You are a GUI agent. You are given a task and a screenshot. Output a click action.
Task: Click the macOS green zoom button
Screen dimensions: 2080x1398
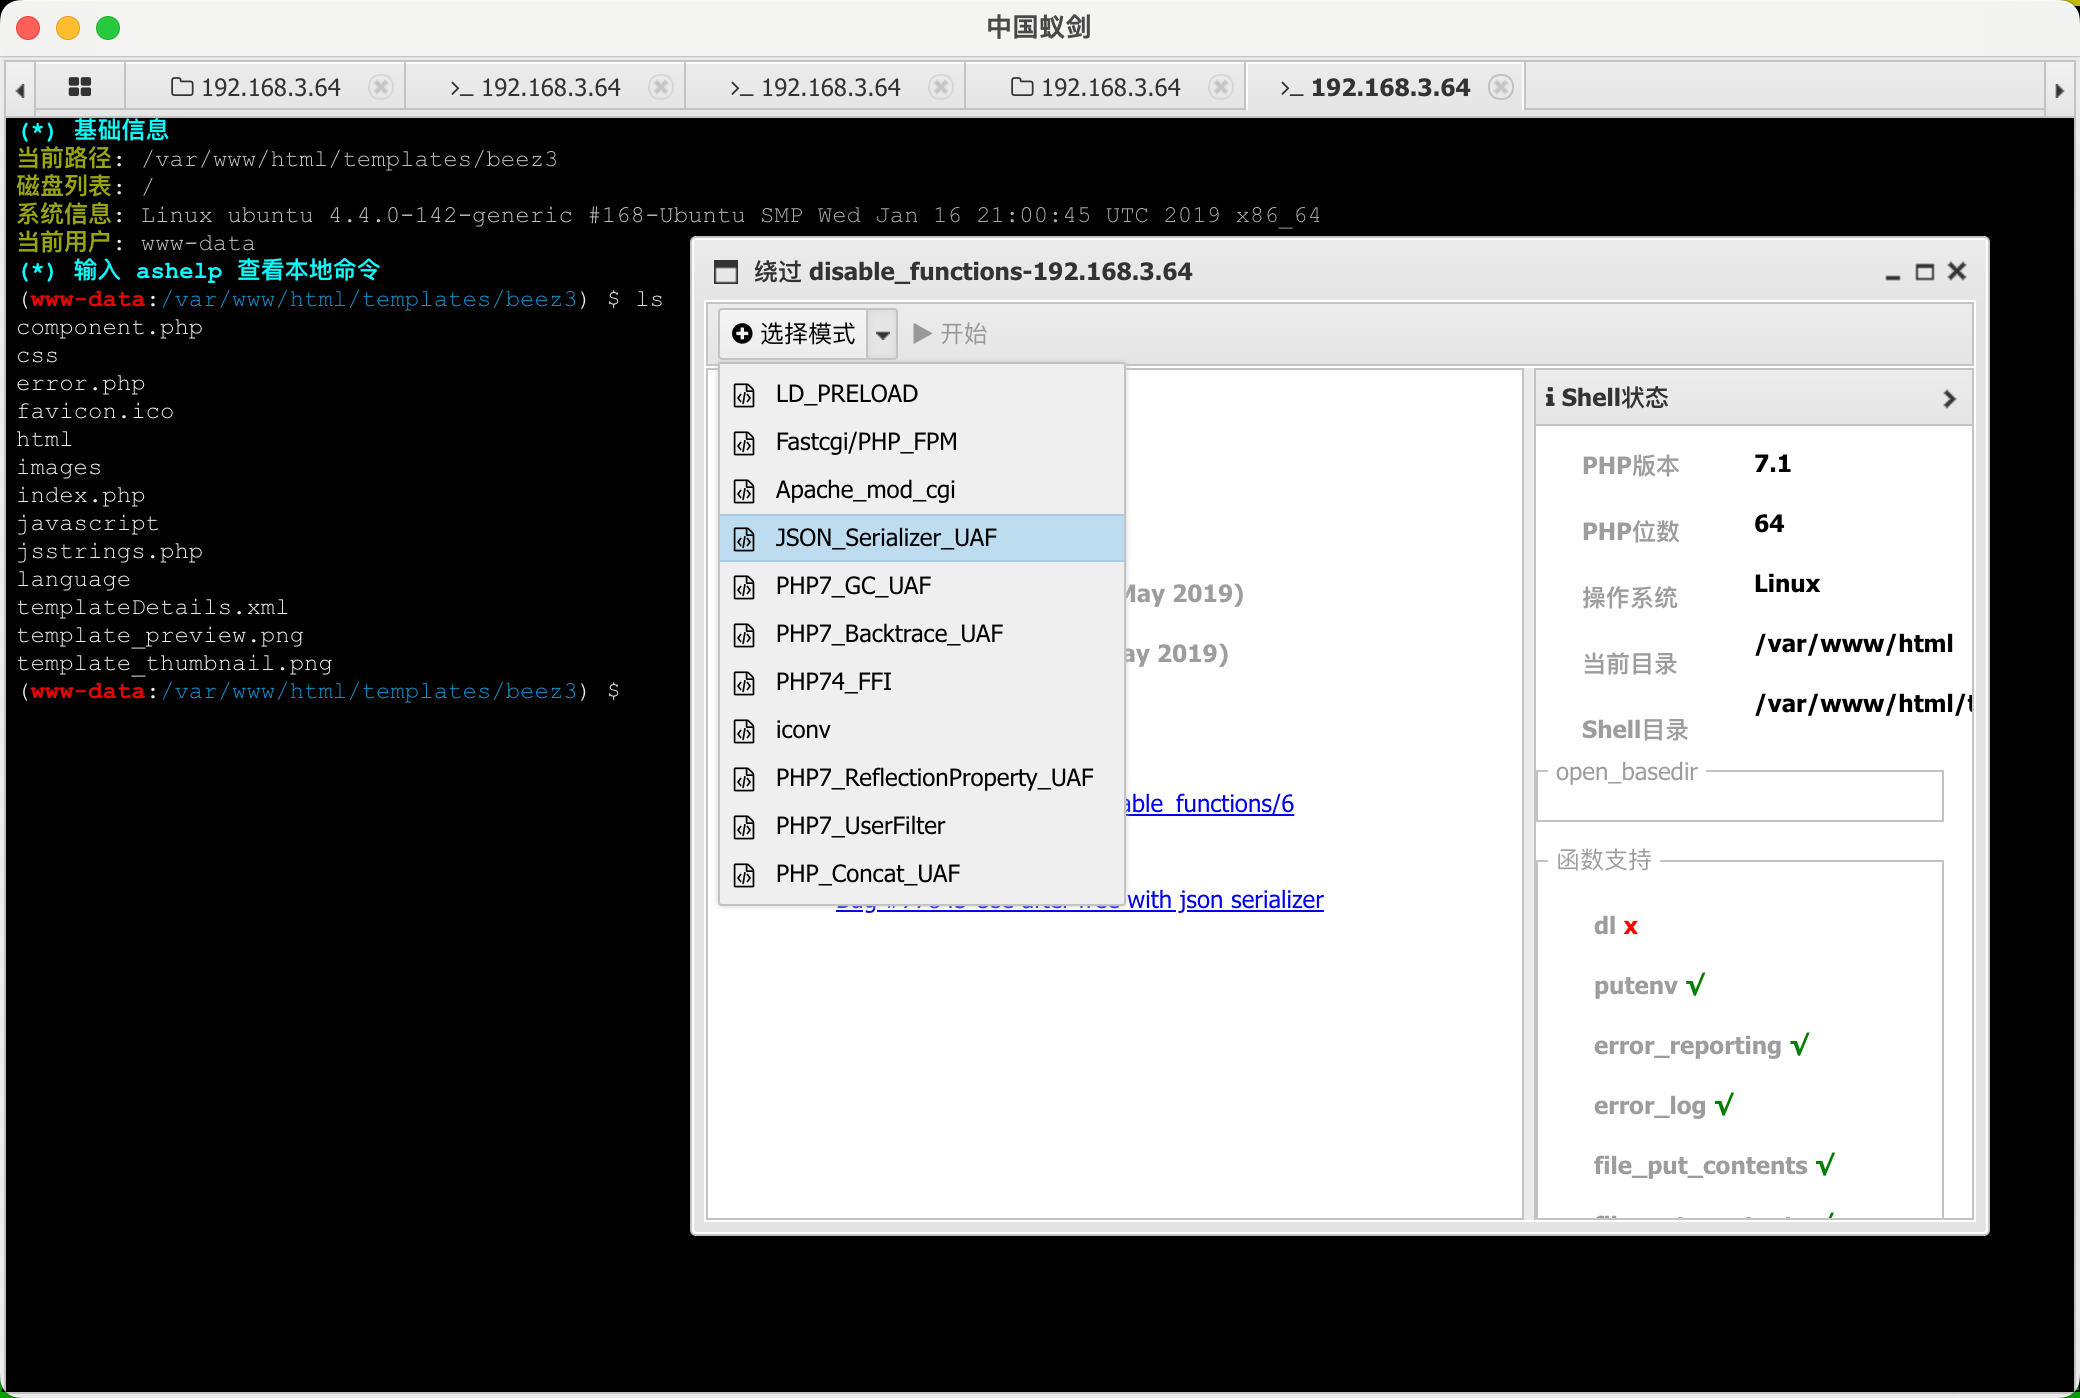pyautogui.click(x=108, y=28)
